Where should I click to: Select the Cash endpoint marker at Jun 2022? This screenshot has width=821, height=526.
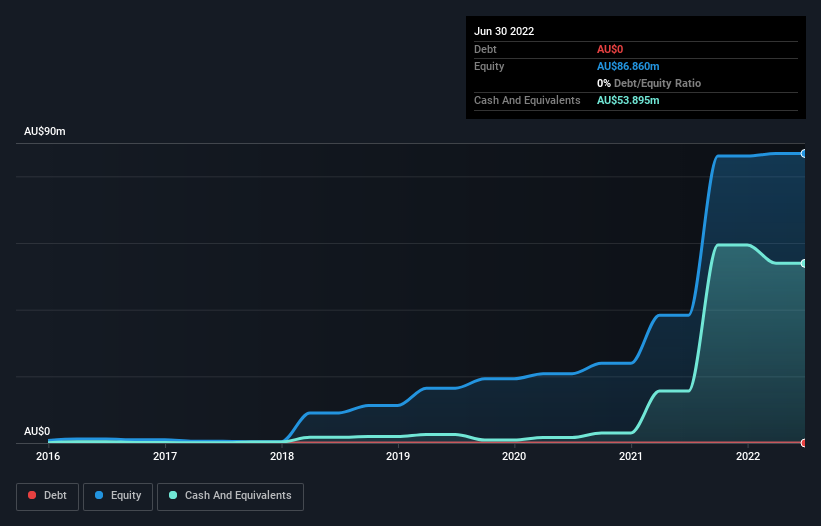[x=804, y=263]
